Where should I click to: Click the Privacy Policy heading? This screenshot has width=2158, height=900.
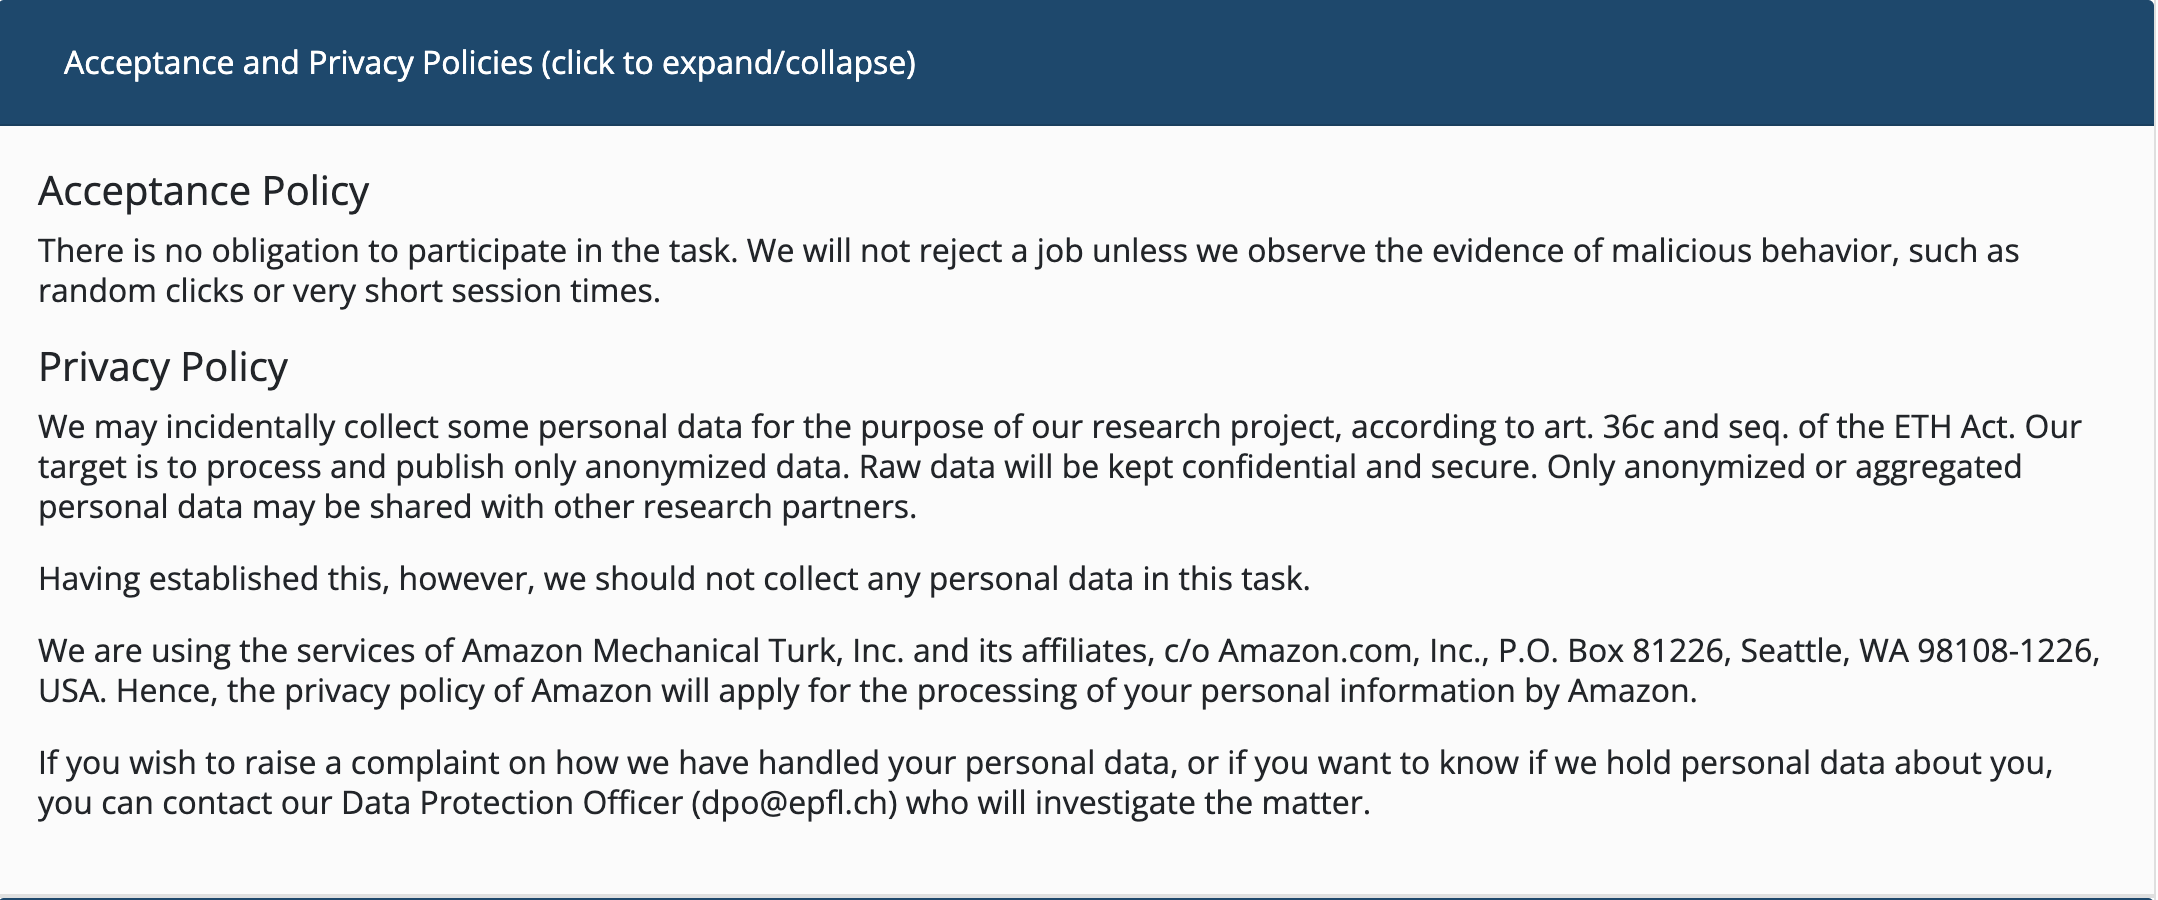click(163, 367)
